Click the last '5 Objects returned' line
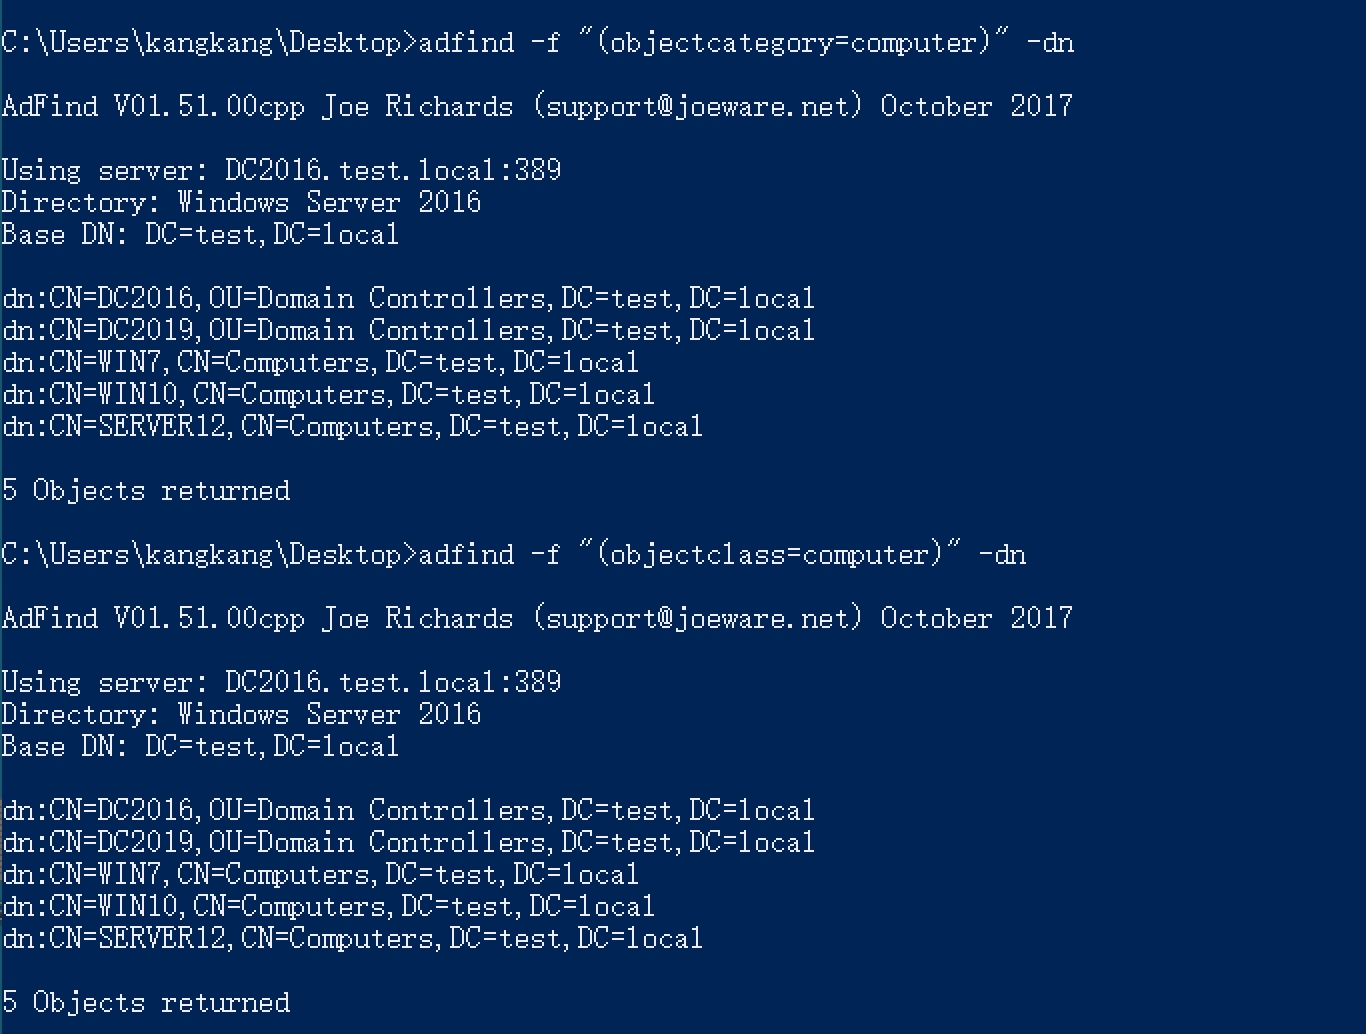 [146, 1002]
